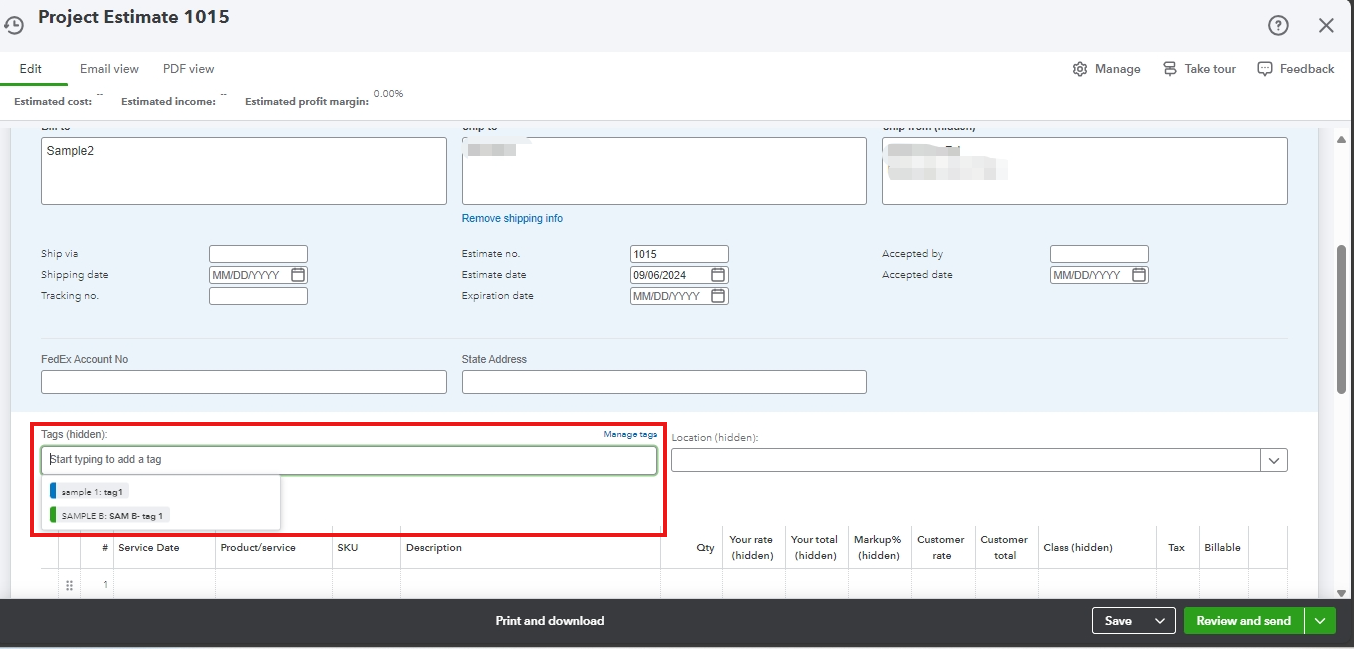The width and height of the screenshot is (1354, 649).
Task: Switch to the Email view tab
Action: [109, 69]
